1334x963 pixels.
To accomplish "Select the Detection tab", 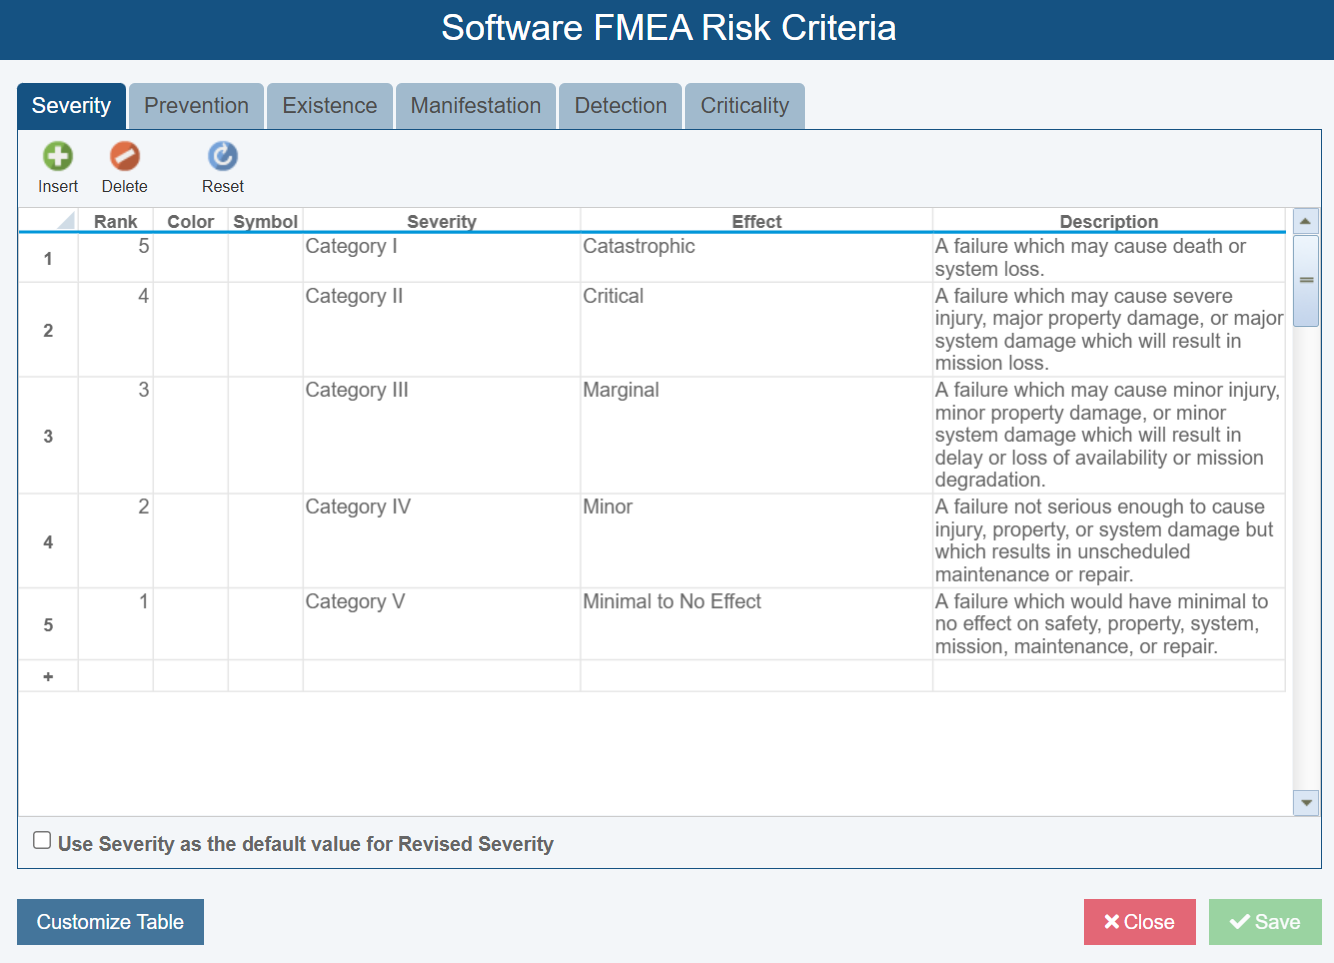I will [x=621, y=106].
